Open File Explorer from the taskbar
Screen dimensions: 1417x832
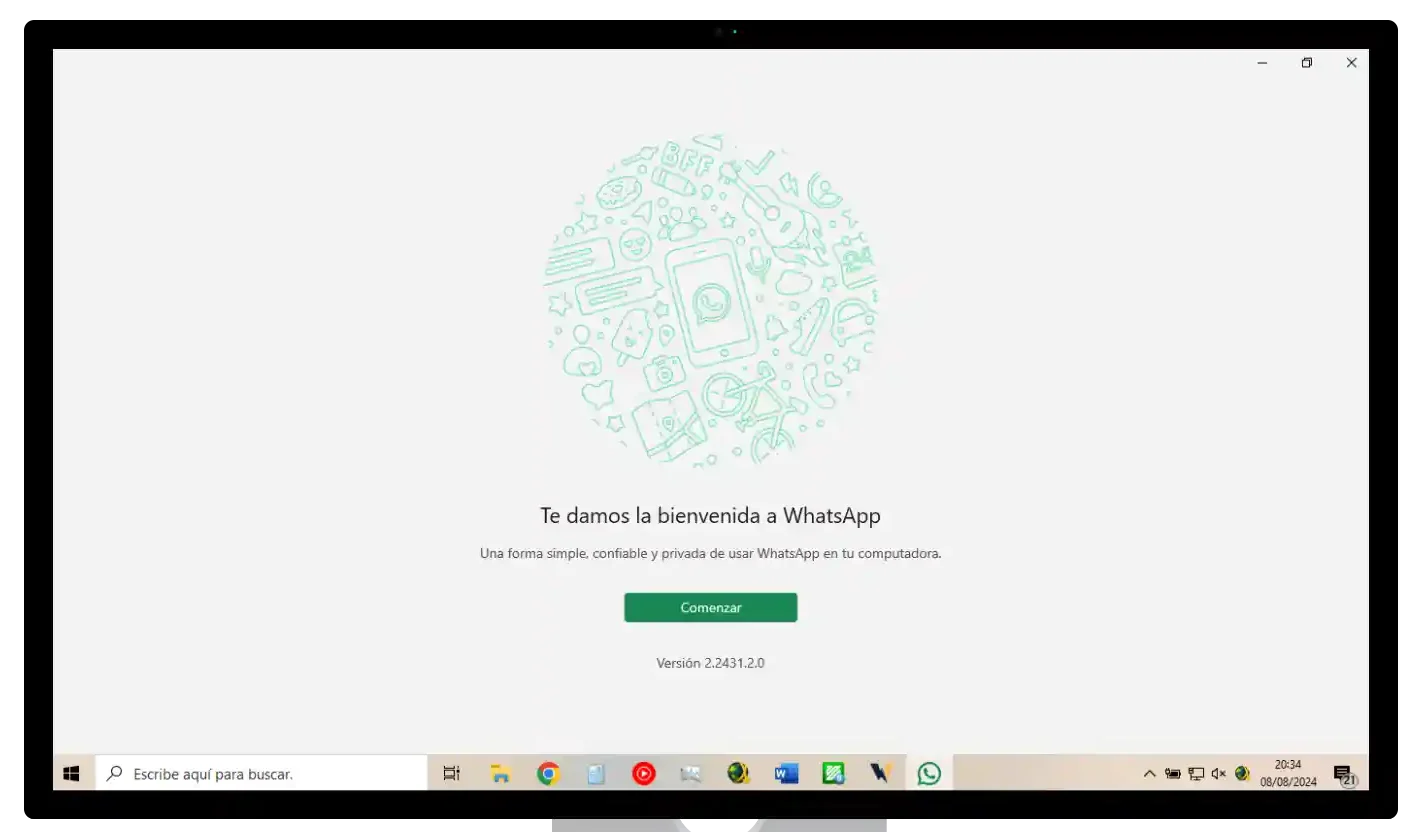(500, 773)
